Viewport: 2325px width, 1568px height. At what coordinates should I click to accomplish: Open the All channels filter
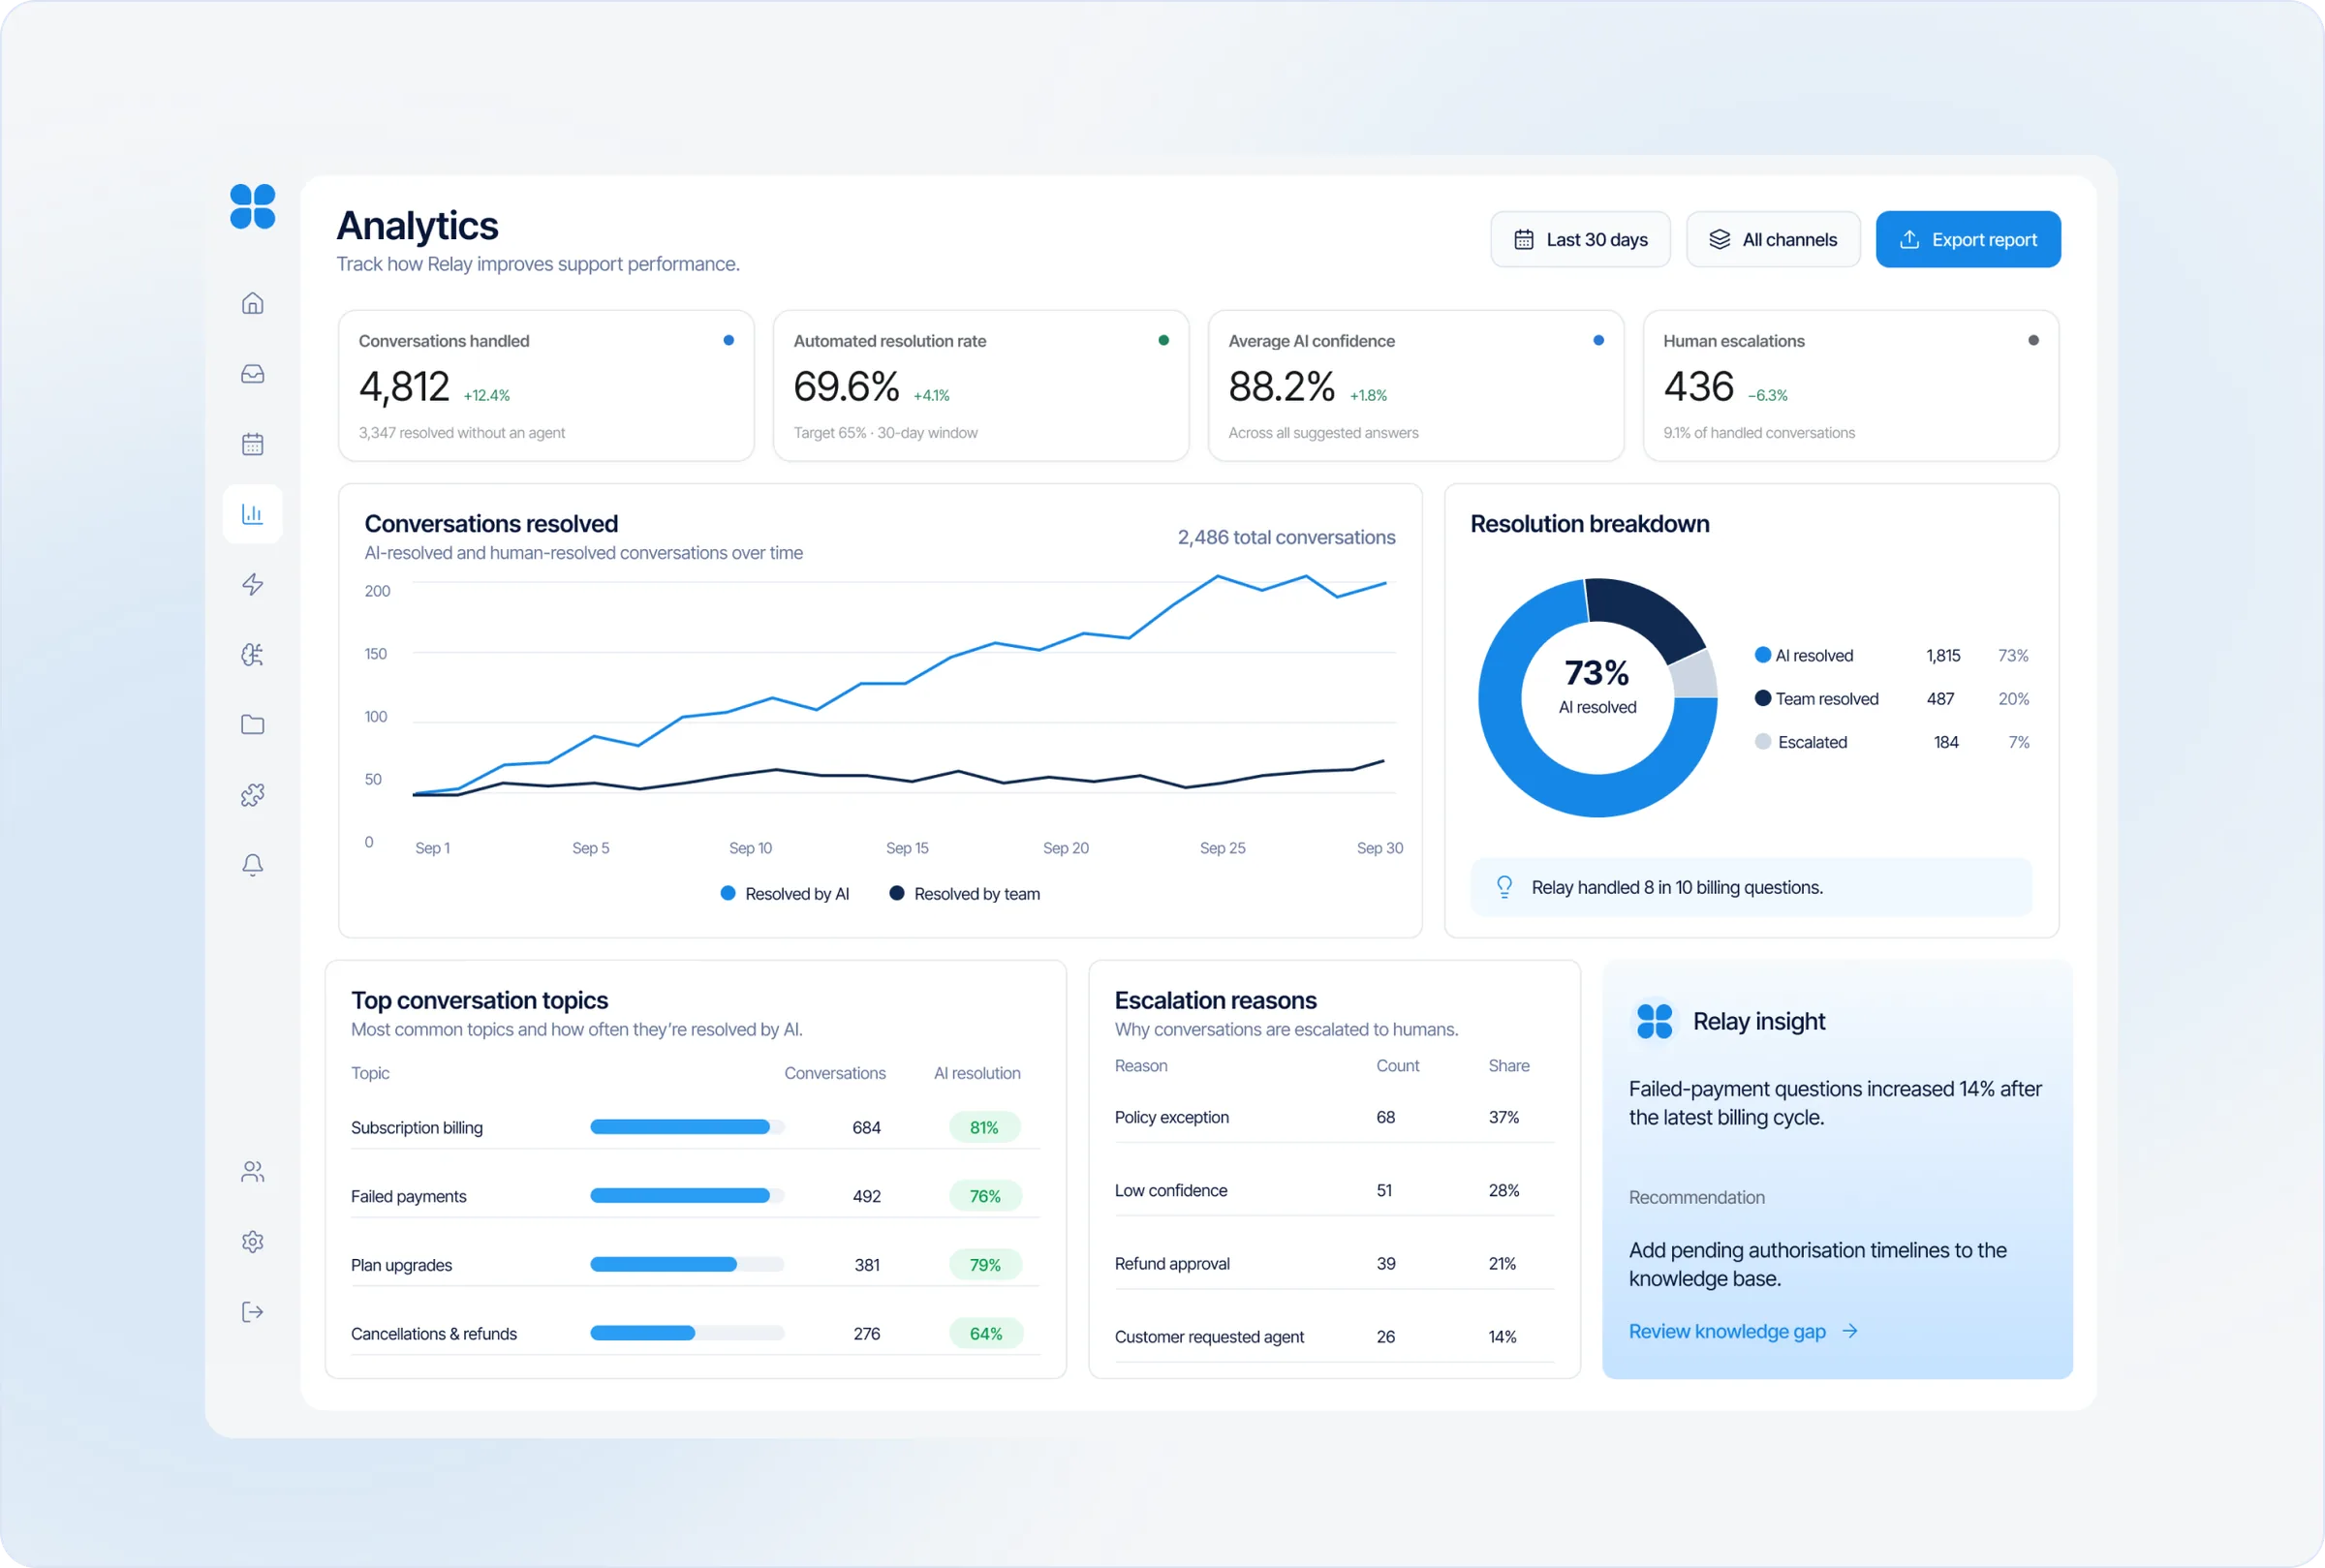click(x=1773, y=240)
